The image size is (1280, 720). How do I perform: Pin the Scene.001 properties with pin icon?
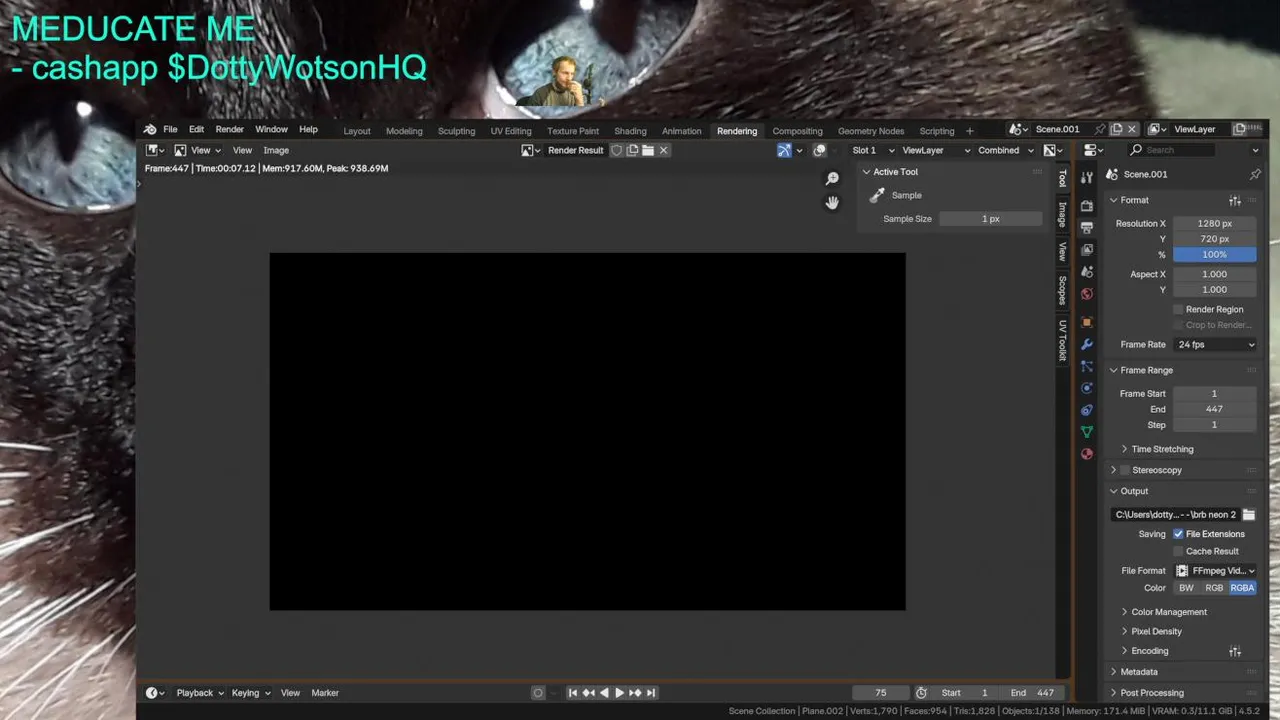pyautogui.click(x=1255, y=174)
